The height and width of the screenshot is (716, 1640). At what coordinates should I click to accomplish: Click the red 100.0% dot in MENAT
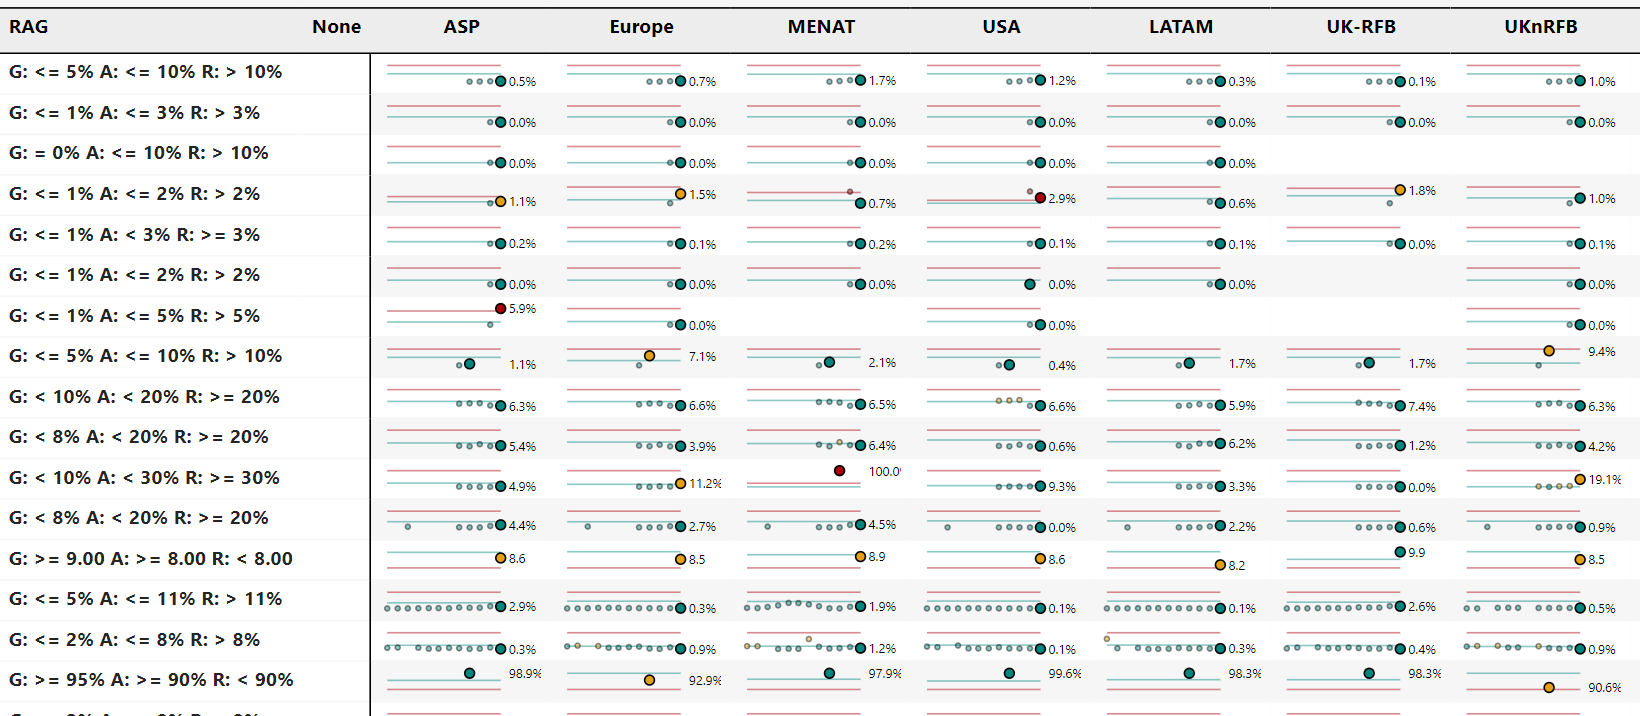[x=840, y=471]
